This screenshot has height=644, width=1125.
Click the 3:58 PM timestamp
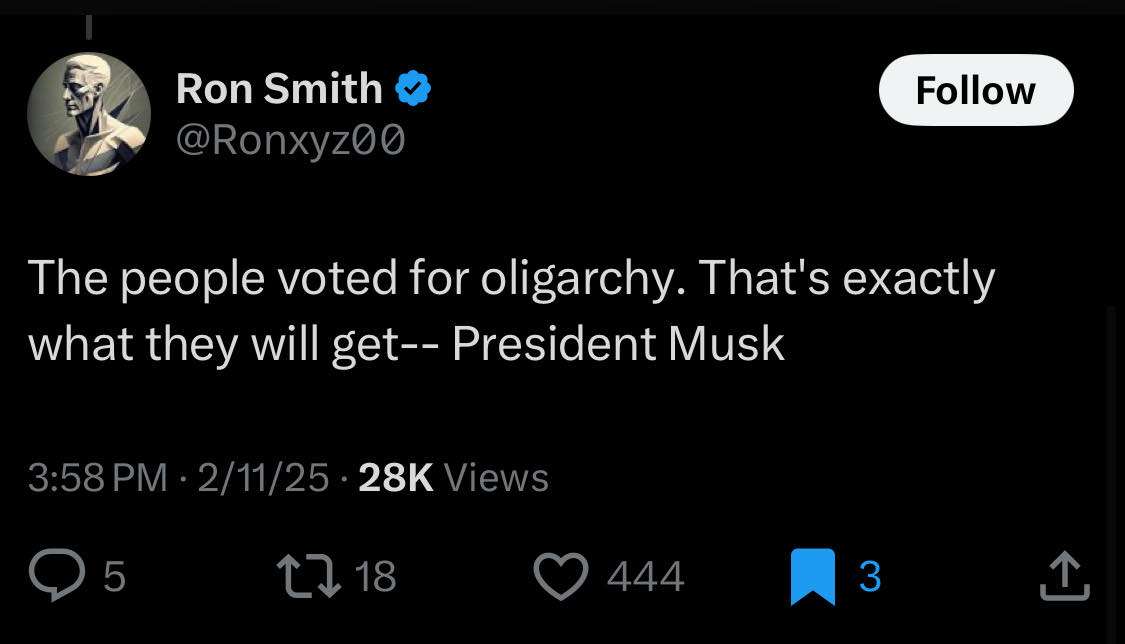(97, 478)
